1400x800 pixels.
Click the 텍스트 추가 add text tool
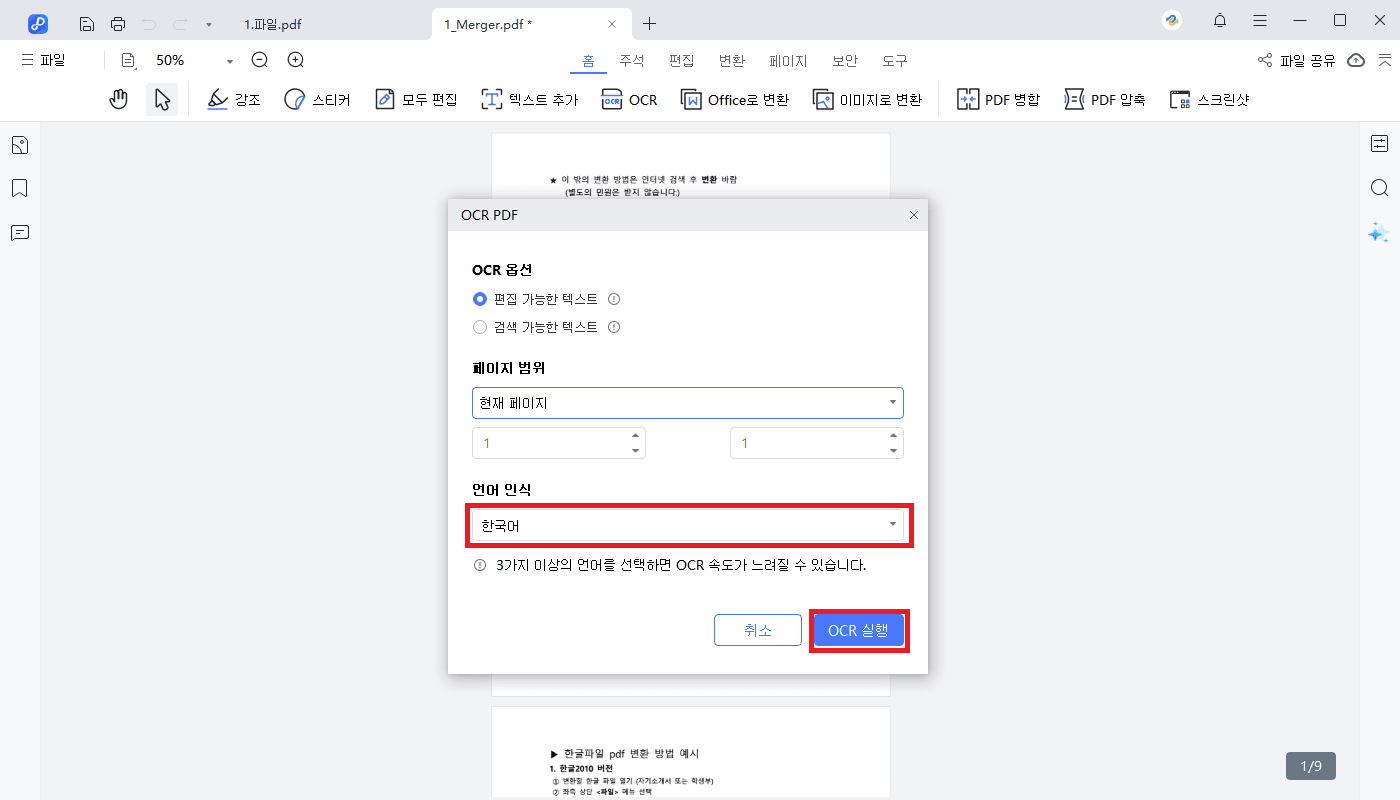point(529,100)
